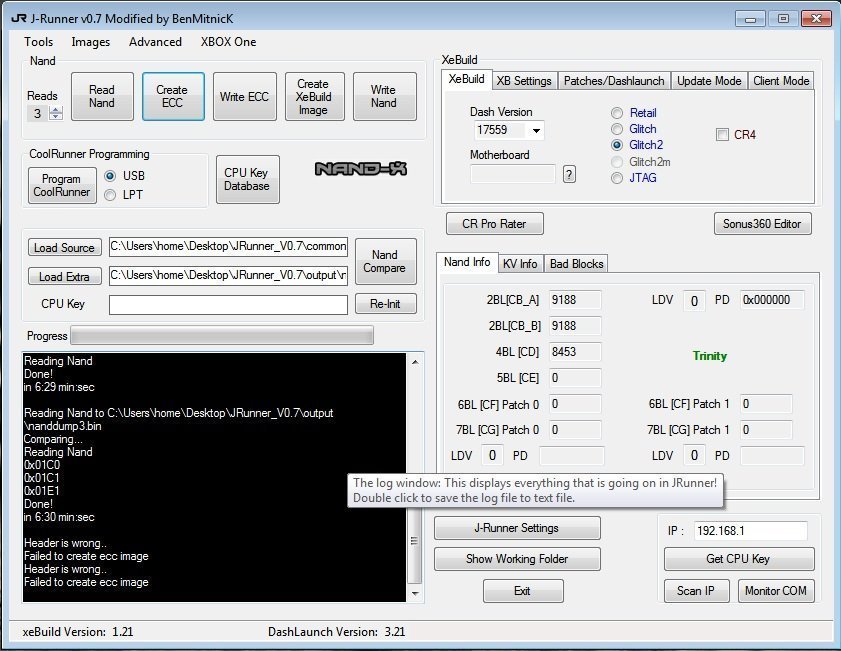
Task: Expand the Dash Version dropdown
Action: [535, 131]
